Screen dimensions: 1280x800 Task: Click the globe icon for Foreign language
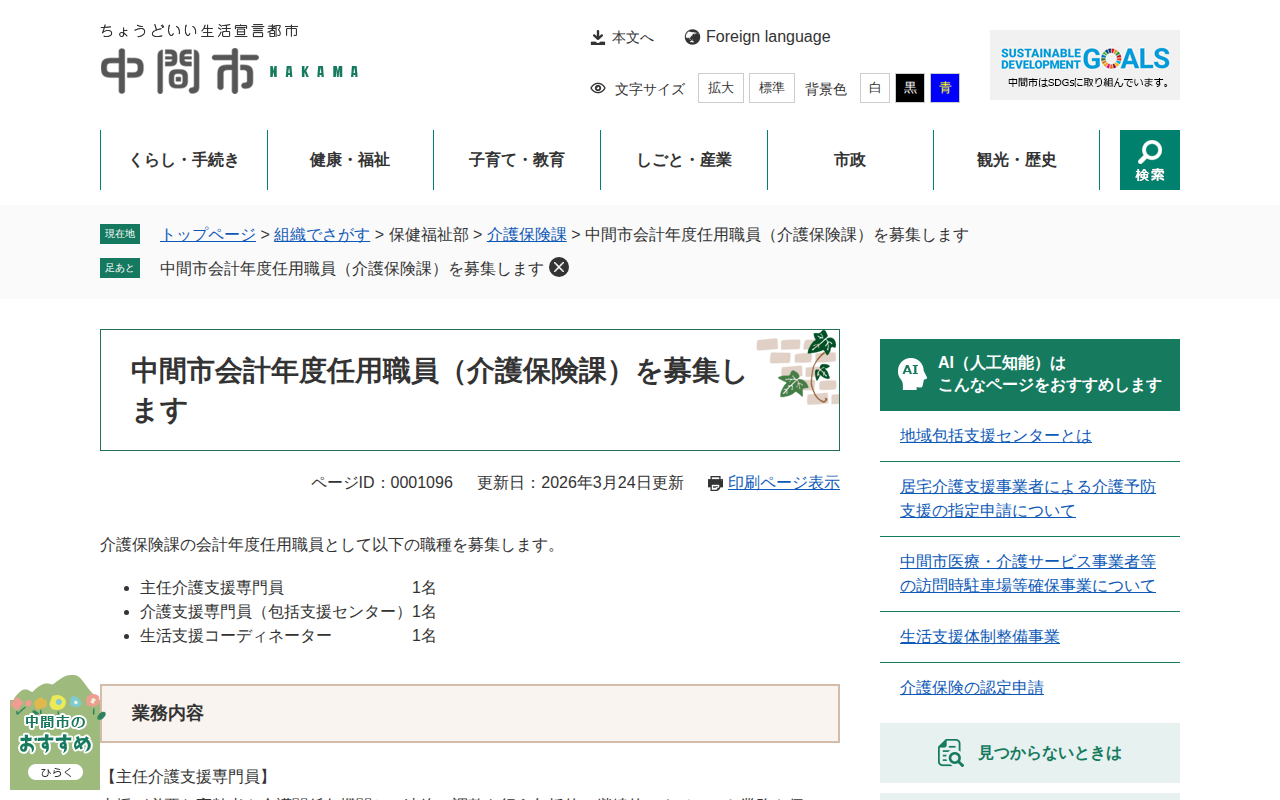tap(692, 37)
